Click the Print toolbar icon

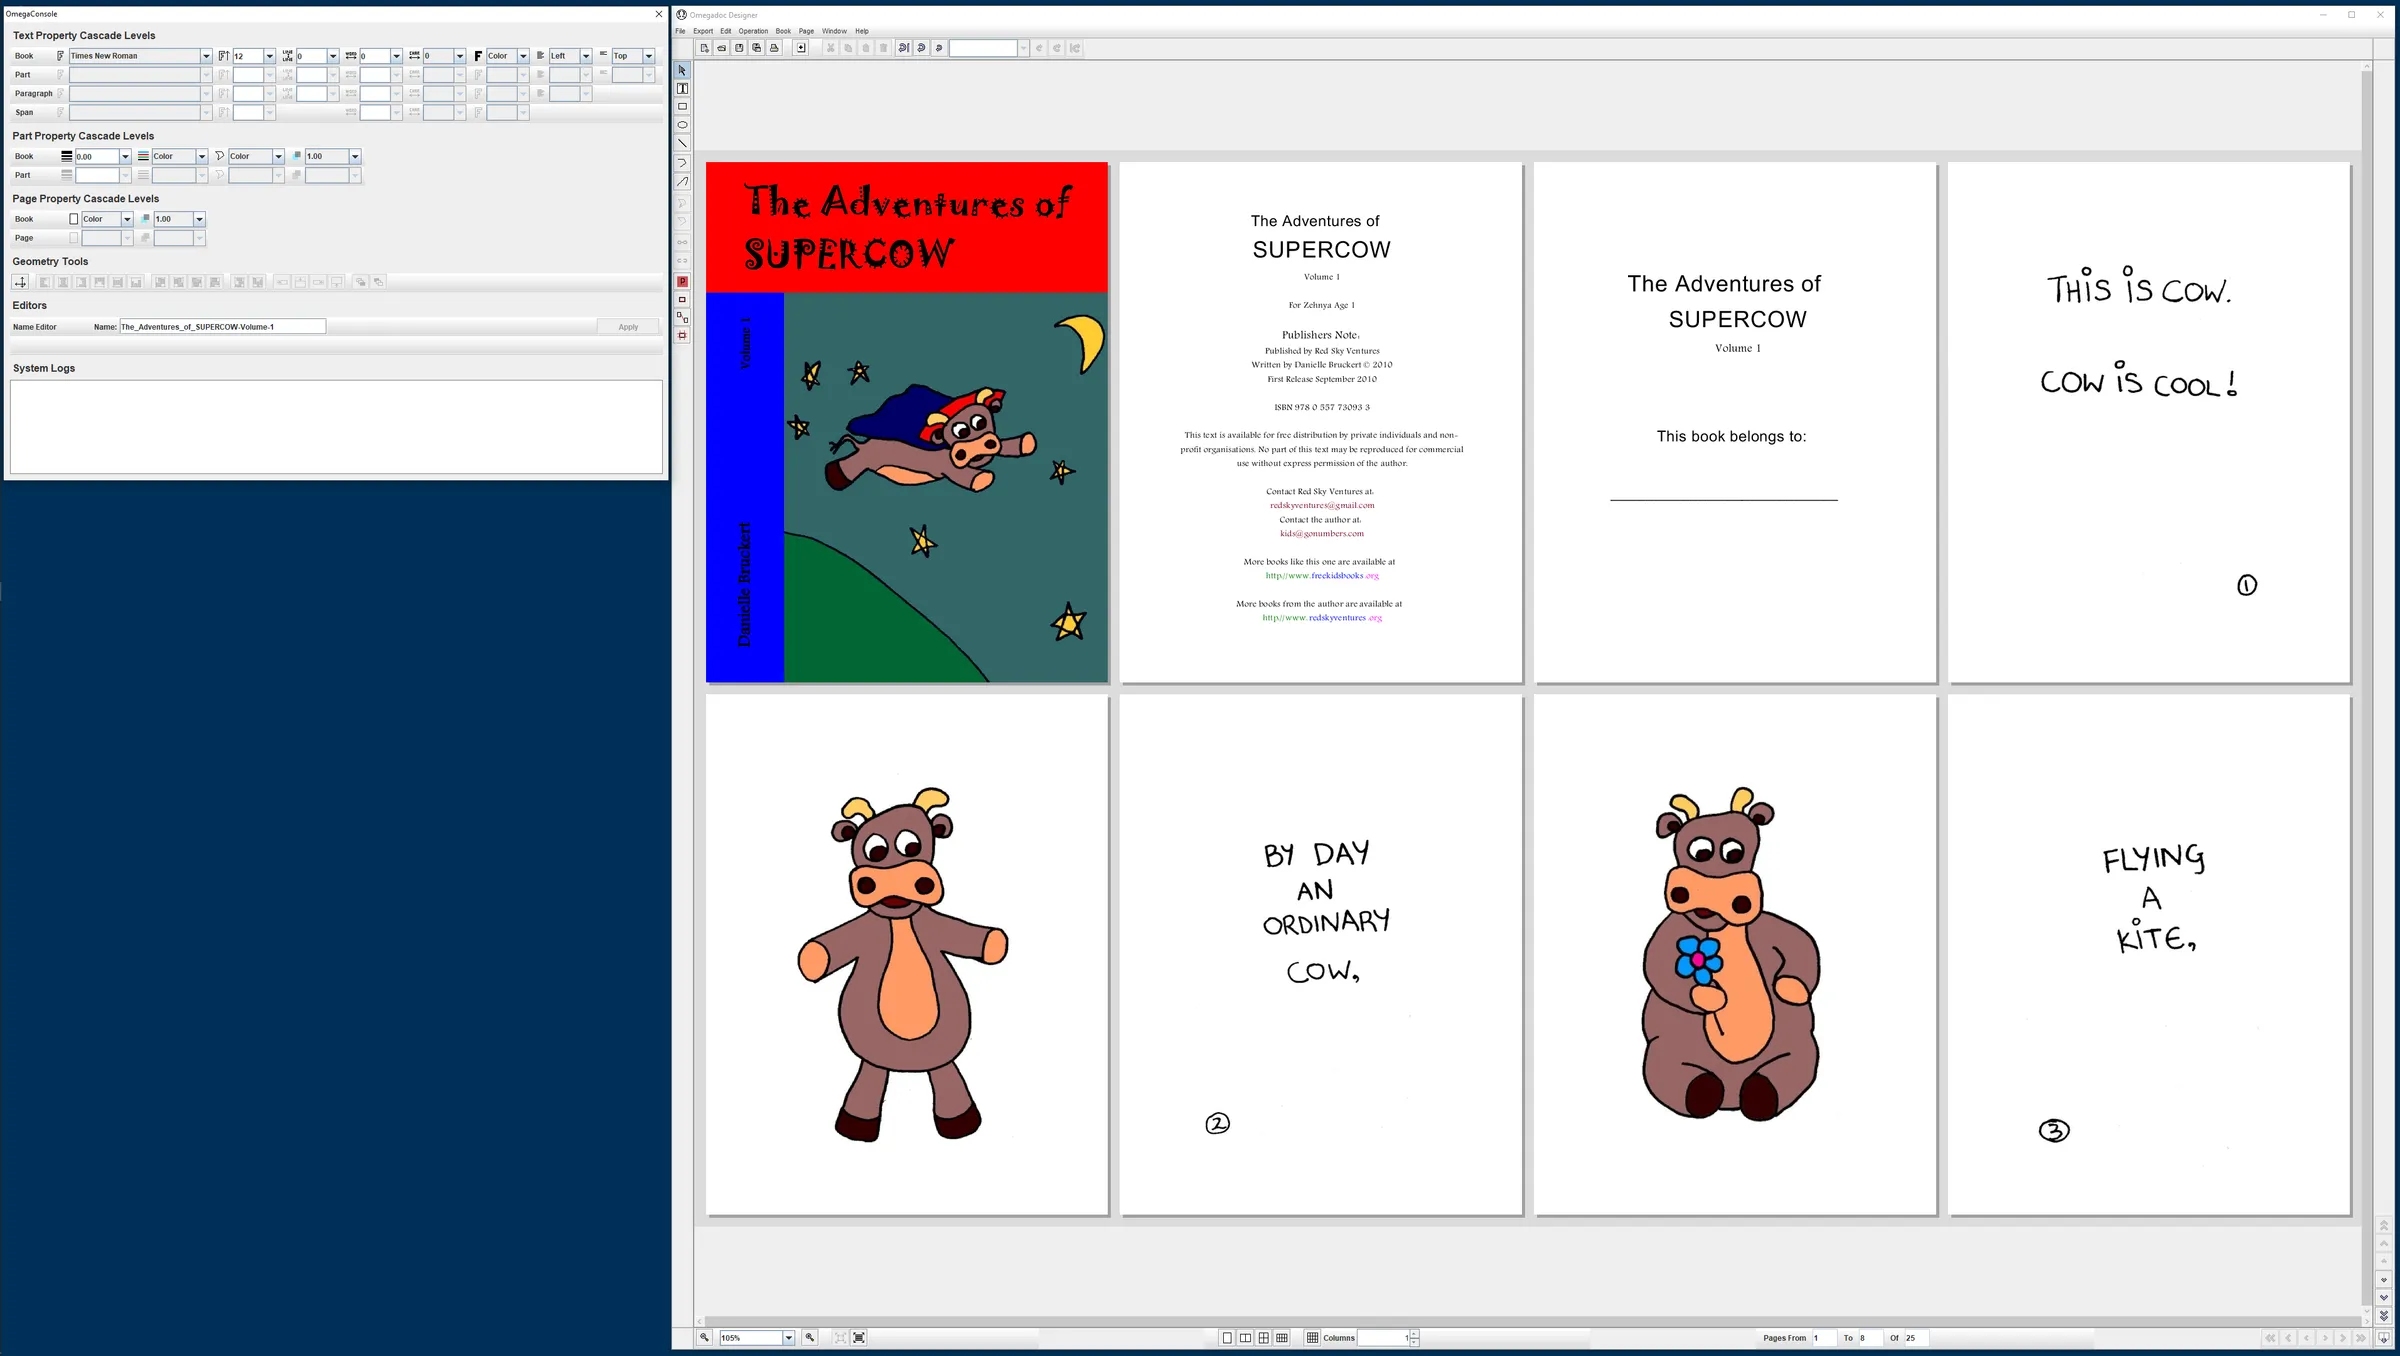tap(774, 48)
